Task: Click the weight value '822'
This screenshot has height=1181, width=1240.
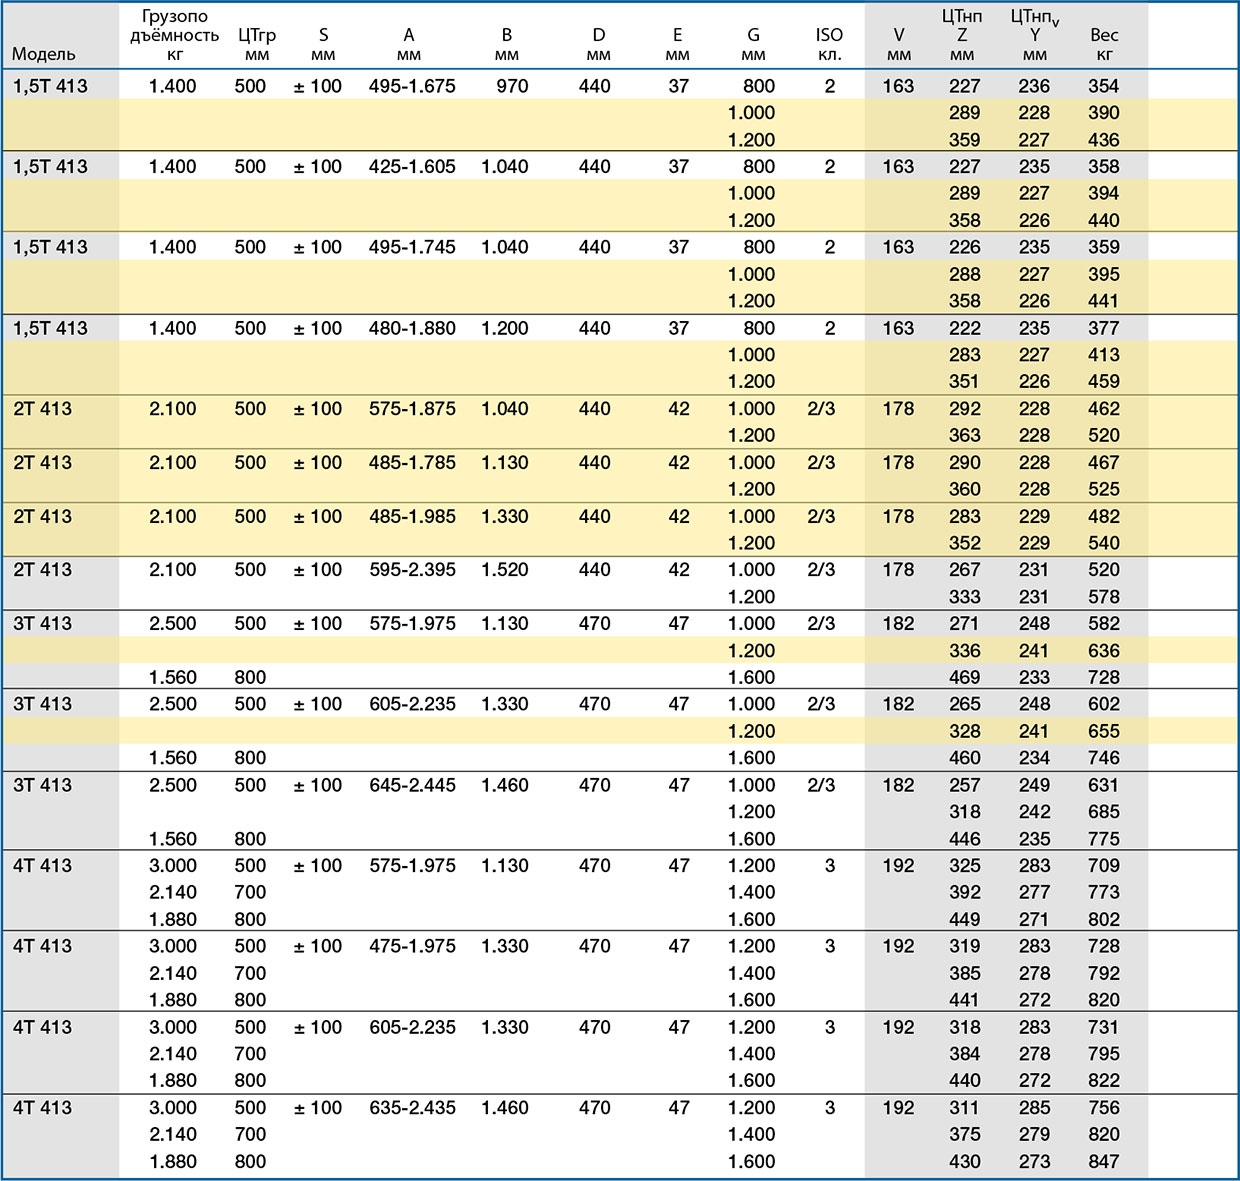Action: pos(1104,1080)
